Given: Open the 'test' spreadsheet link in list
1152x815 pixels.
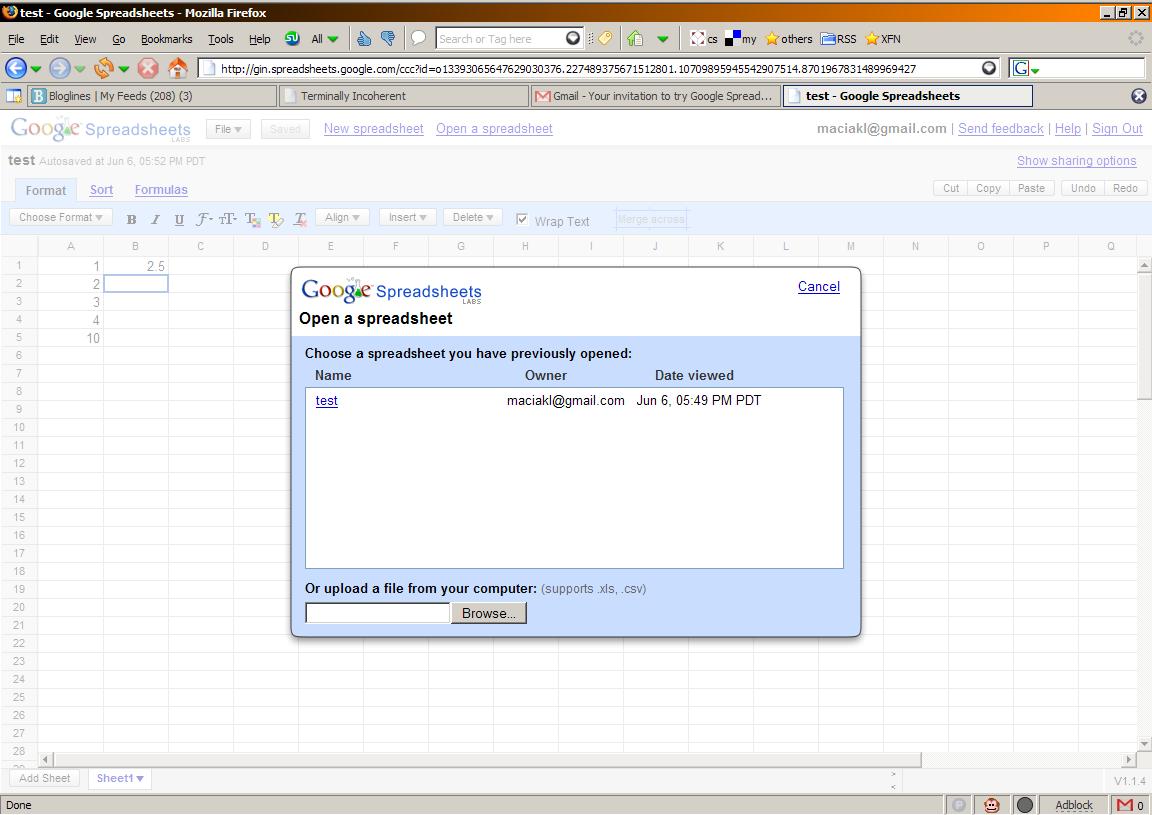Looking at the screenshot, I should pos(327,401).
